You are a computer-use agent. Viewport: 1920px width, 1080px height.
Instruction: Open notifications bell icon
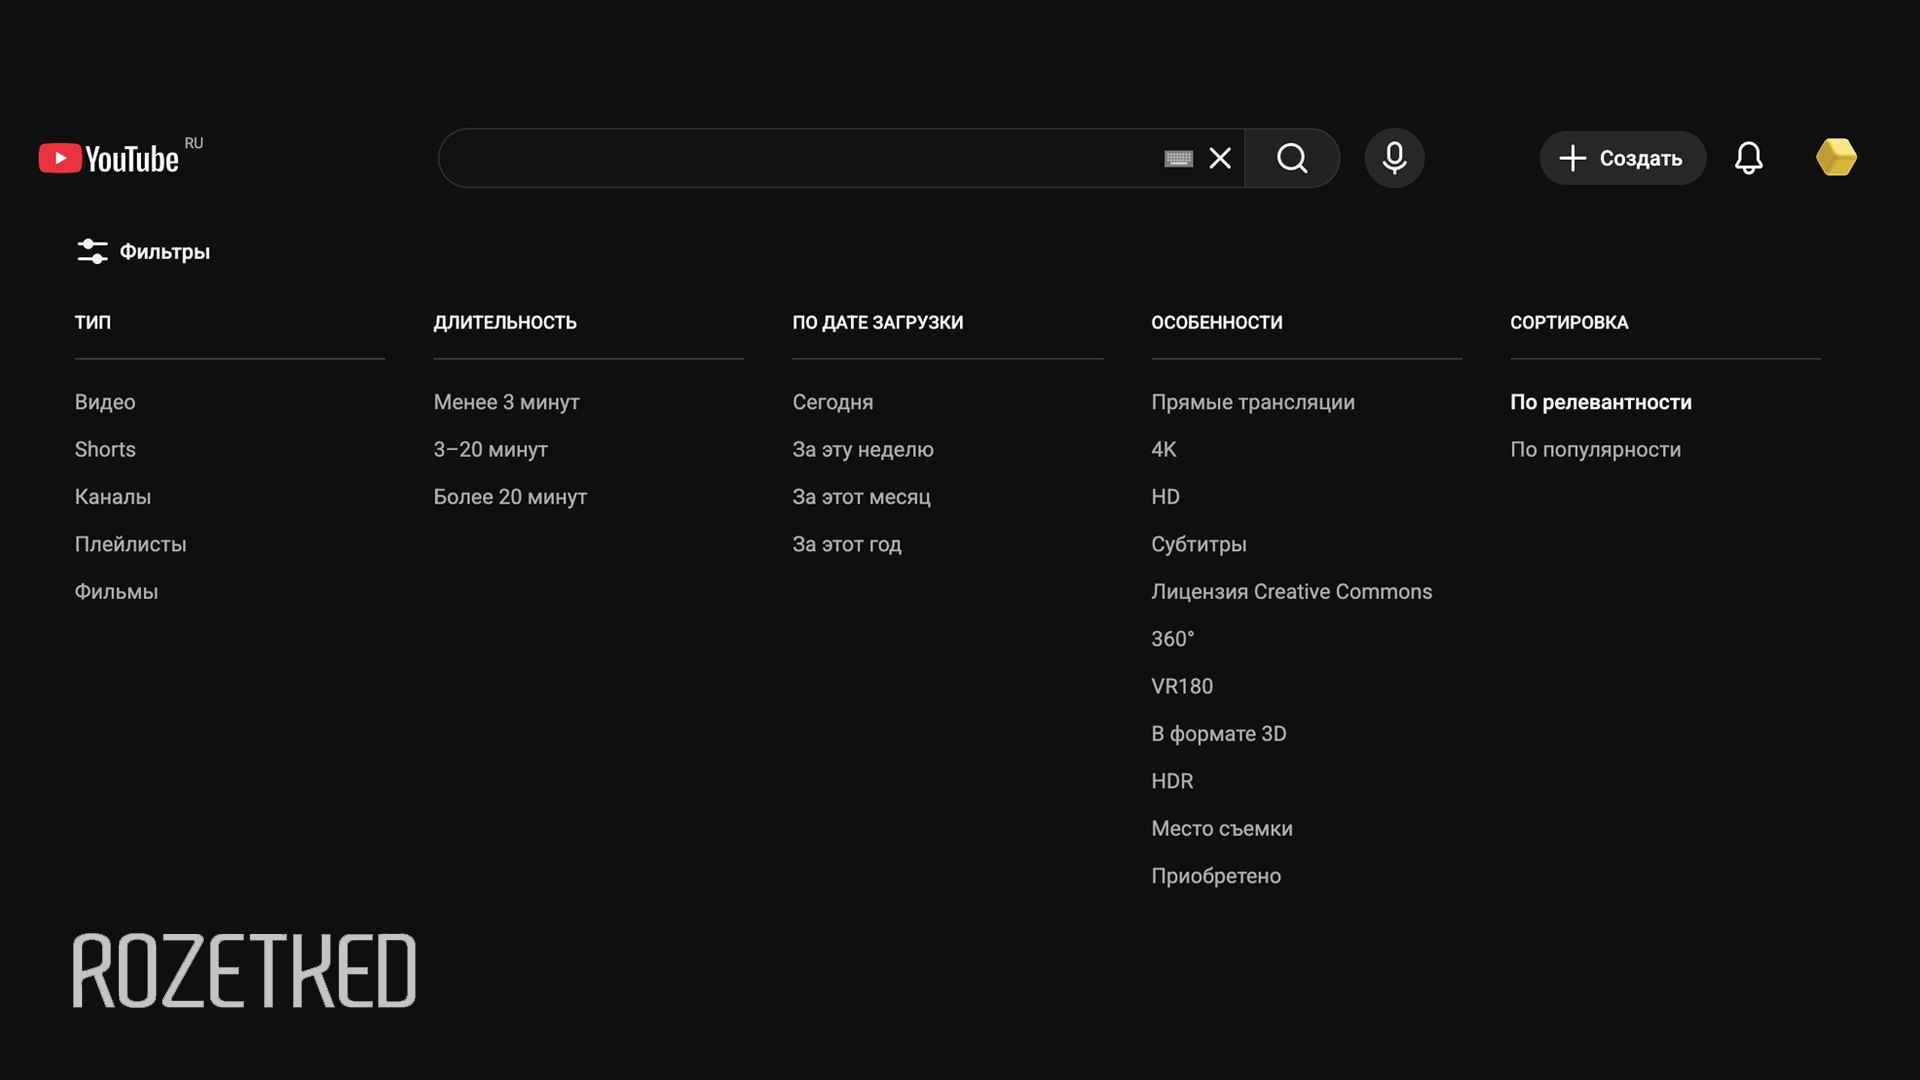(1748, 158)
